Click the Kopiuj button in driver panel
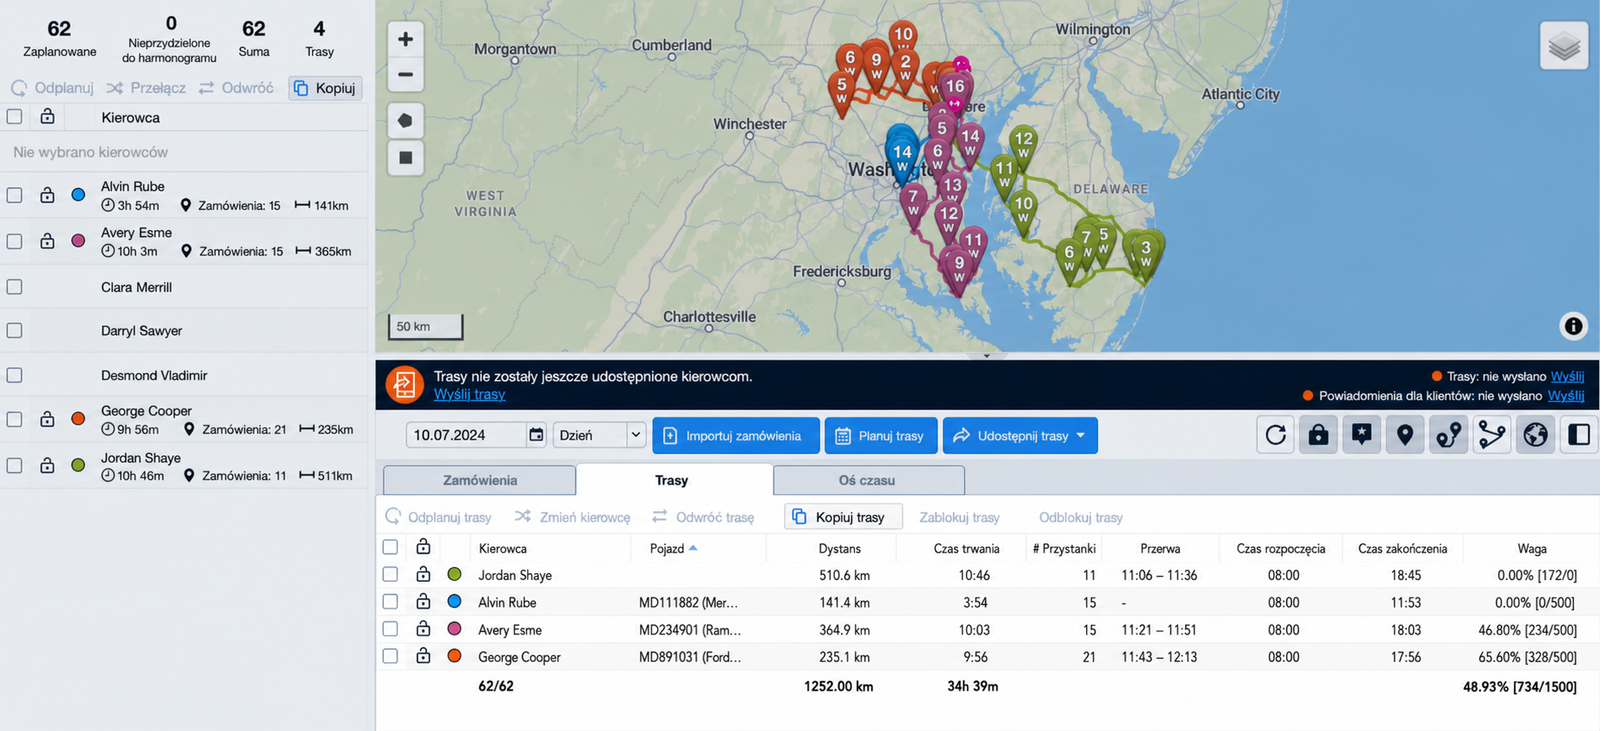The width and height of the screenshot is (1600, 731). pyautogui.click(x=326, y=88)
